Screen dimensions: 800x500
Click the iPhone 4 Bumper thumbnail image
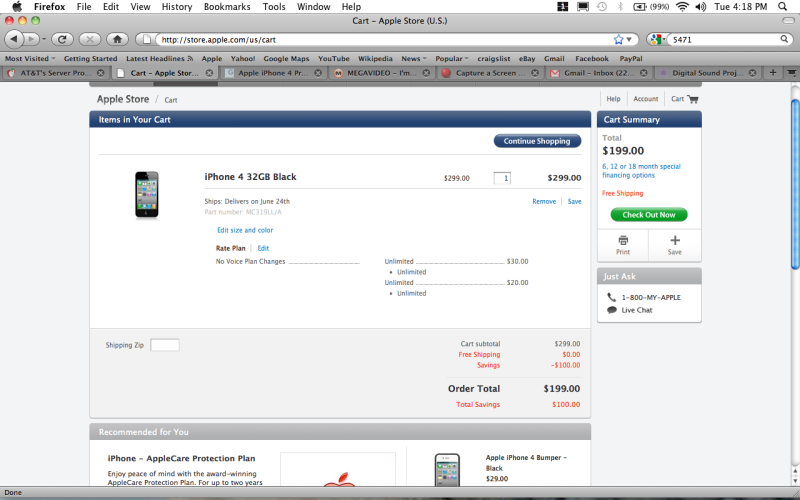coord(447,469)
